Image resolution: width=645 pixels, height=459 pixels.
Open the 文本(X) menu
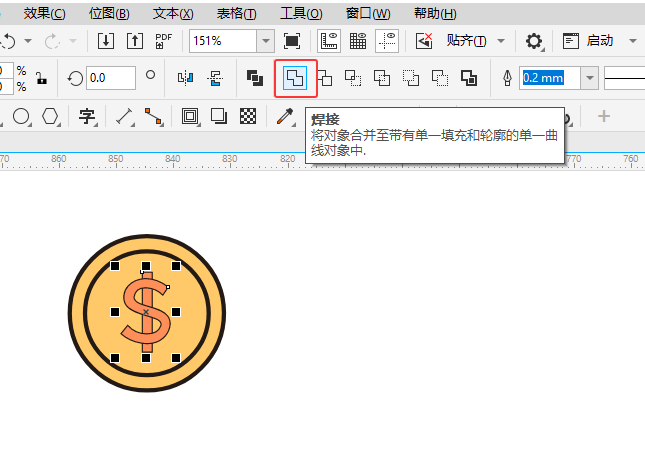pyautogui.click(x=173, y=14)
